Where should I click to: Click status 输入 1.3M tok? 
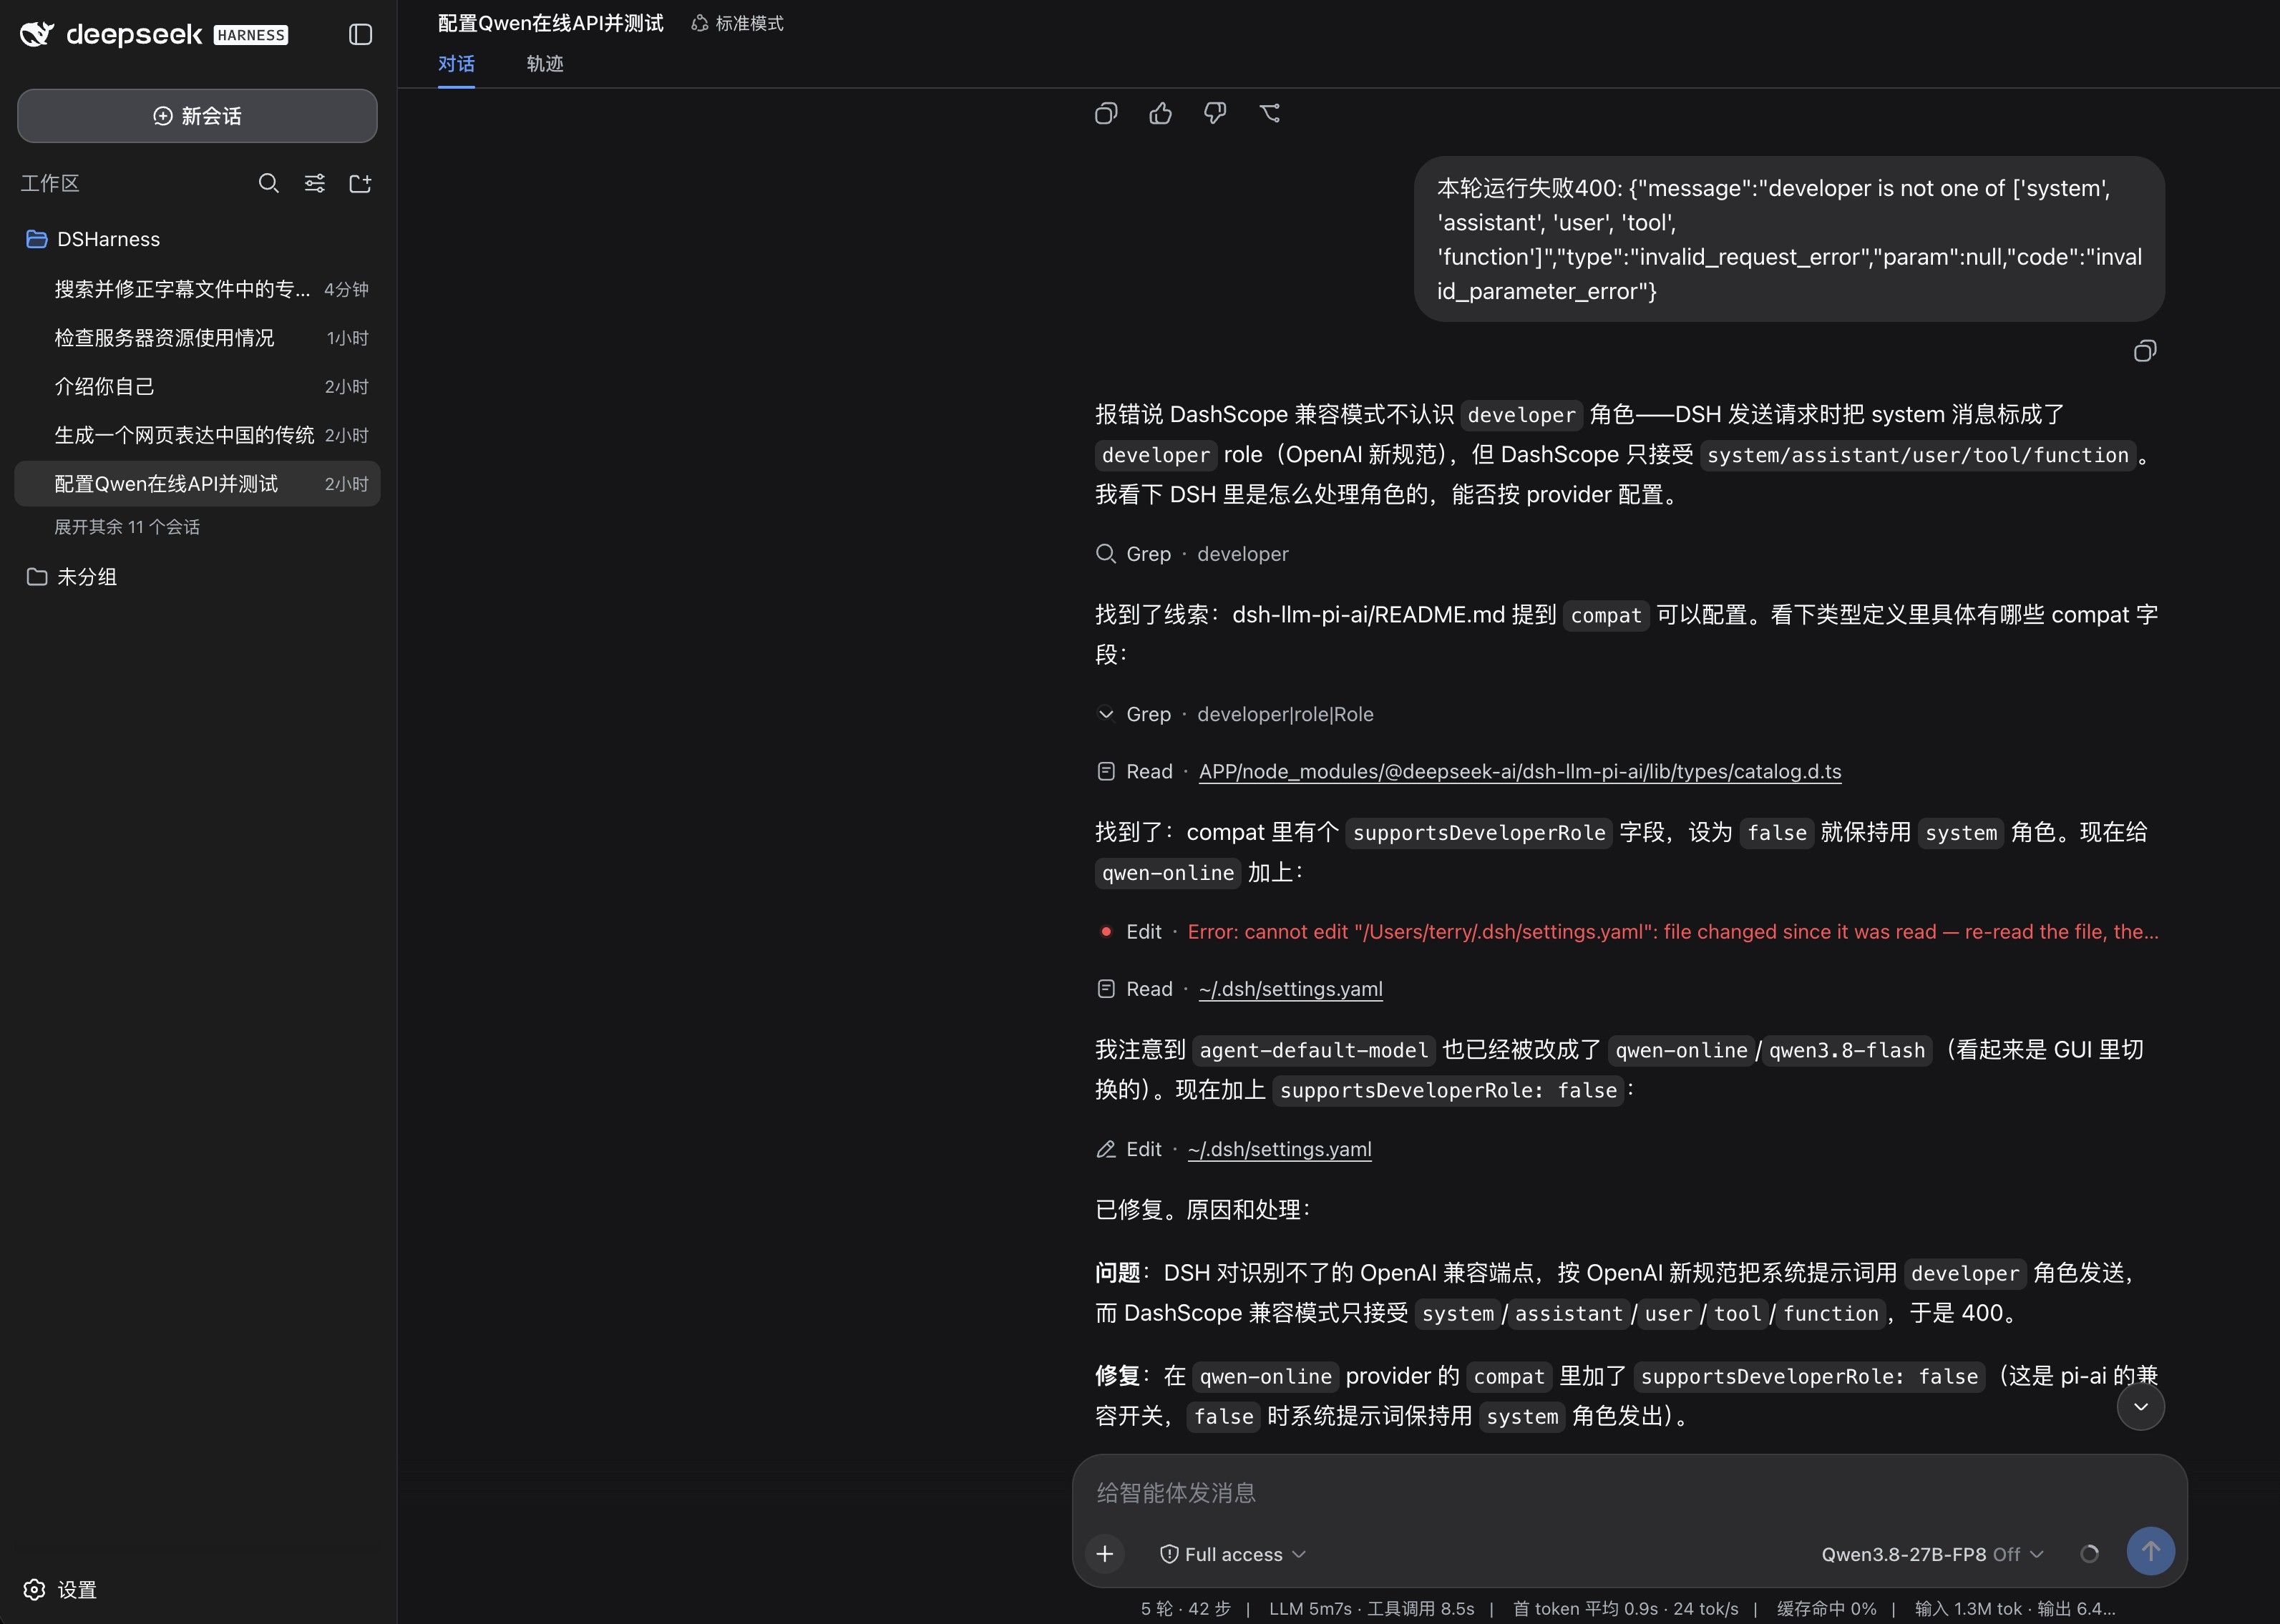click(x=1968, y=1609)
